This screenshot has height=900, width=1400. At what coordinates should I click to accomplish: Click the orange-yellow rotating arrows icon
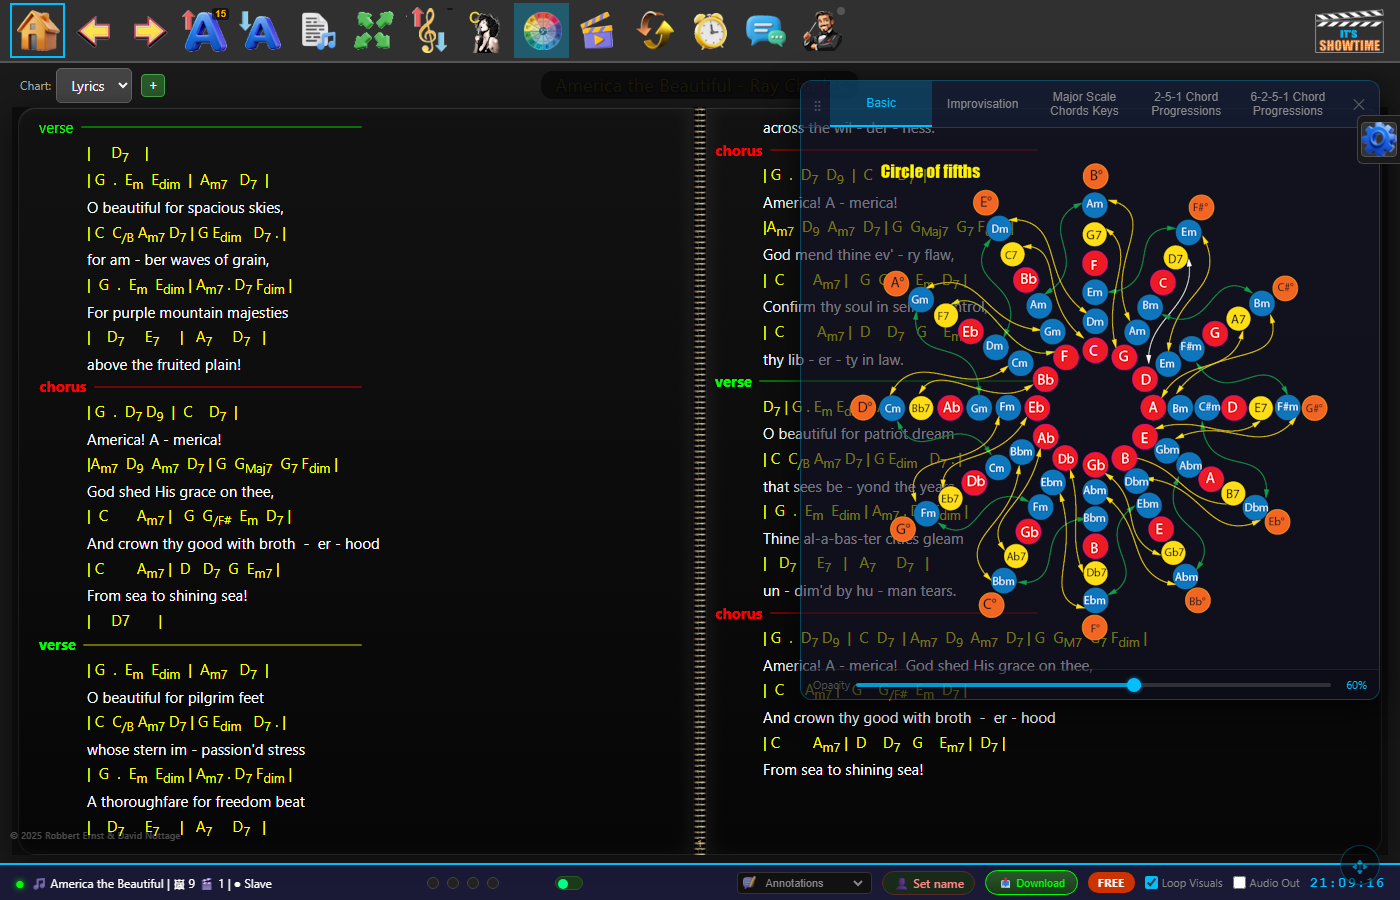[655, 30]
